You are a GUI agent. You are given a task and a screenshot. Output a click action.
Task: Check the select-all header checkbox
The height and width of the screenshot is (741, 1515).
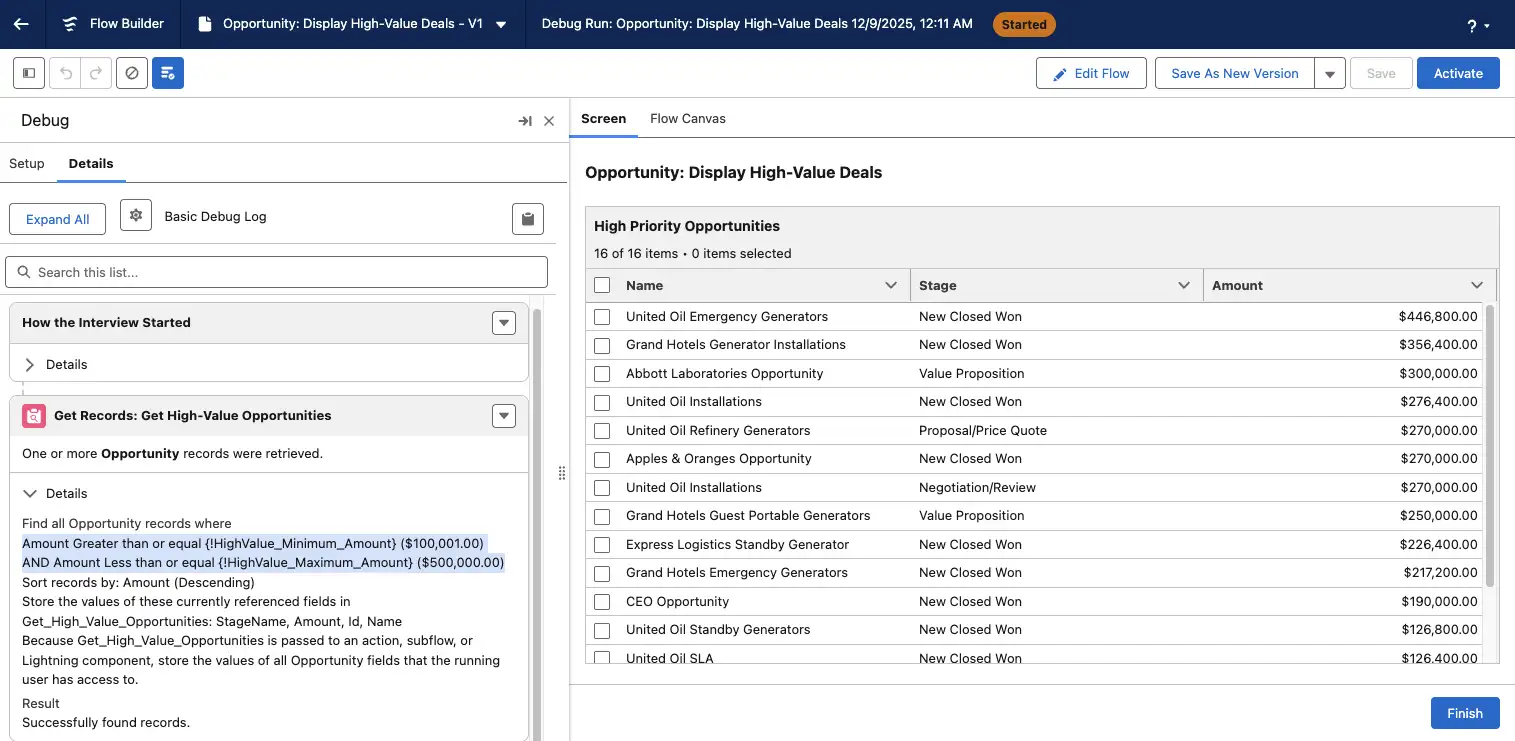pyautogui.click(x=602, y=285)
